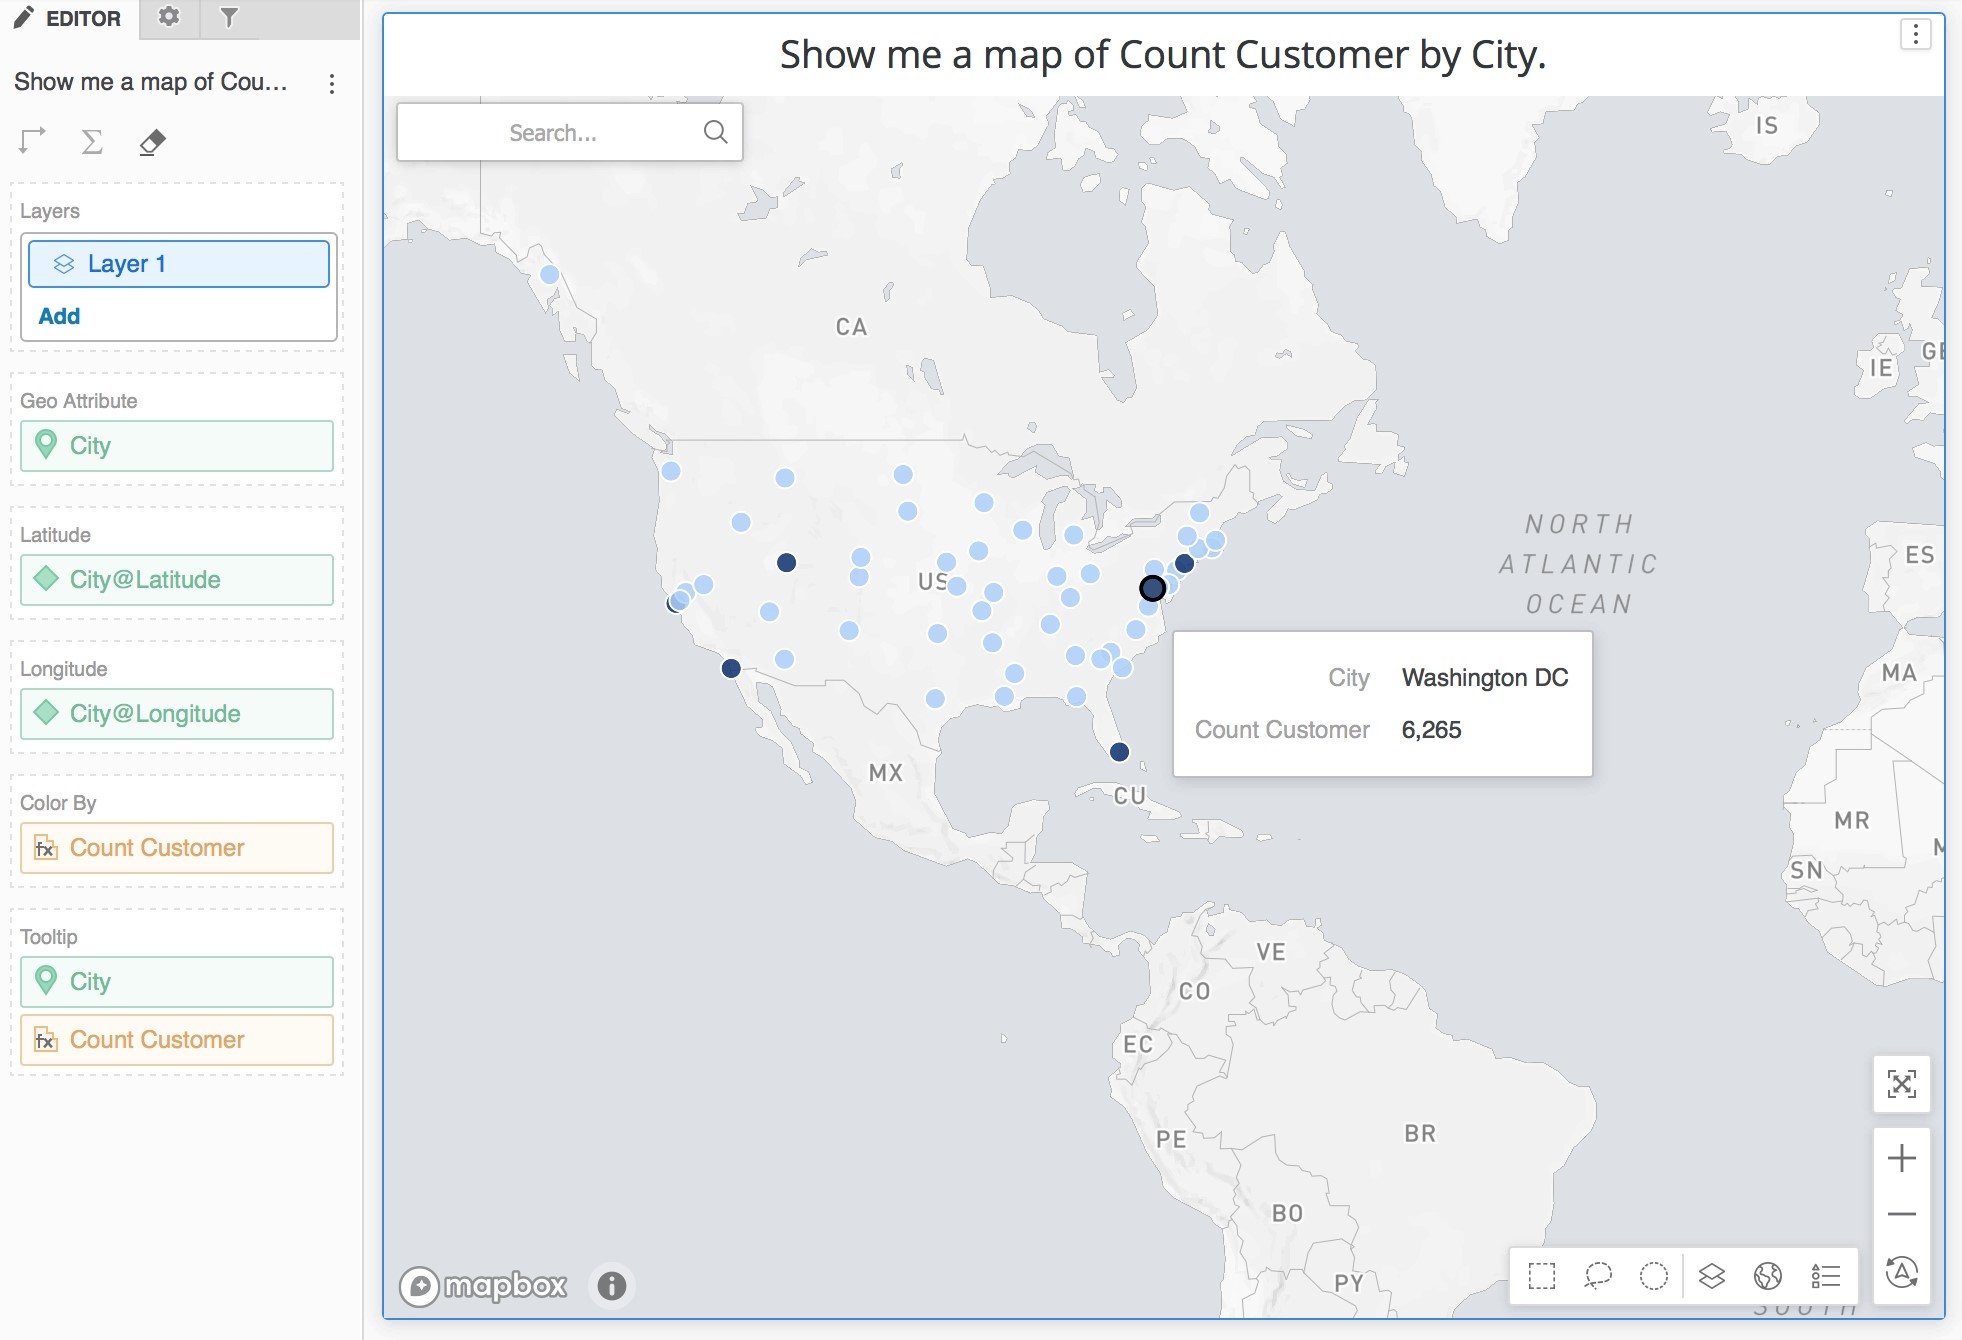Click the eraser clear icon
The width and height of the screenshot is (1962, 1340).
click(152, 142)
